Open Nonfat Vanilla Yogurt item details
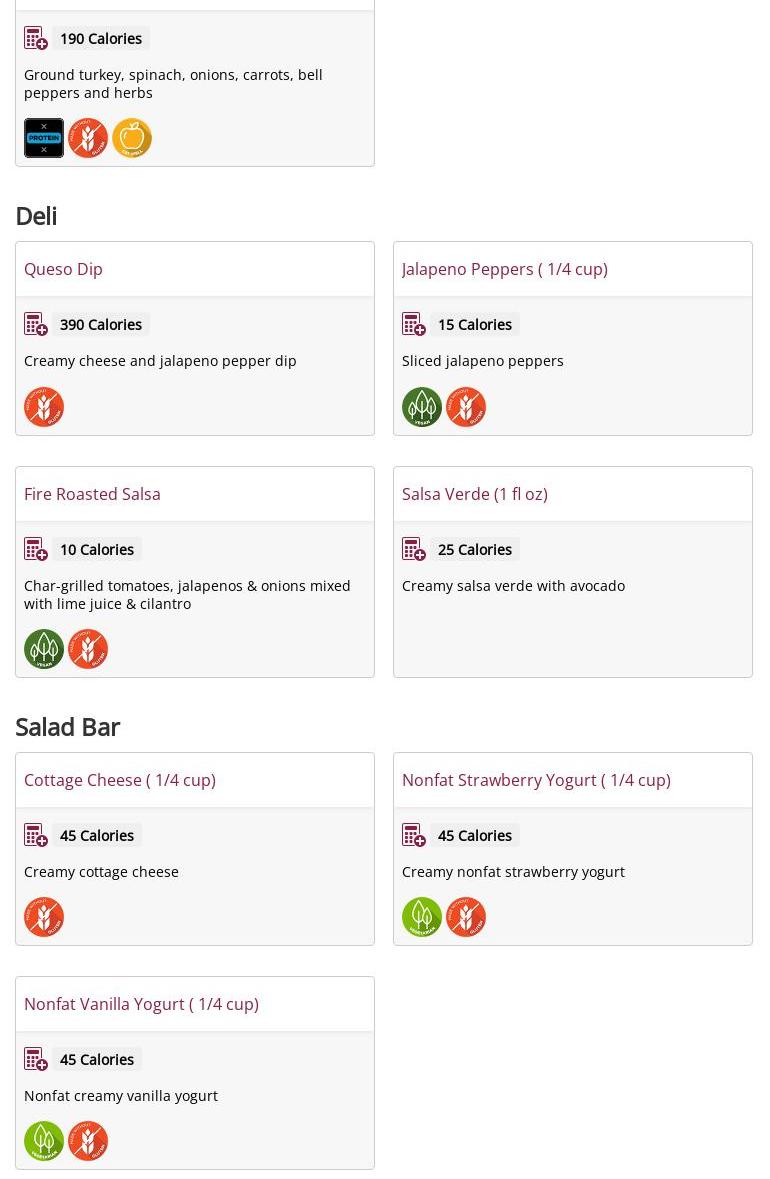This screenshot has width=770, height=1179. pyautogui.click(x=141, y=1004)
